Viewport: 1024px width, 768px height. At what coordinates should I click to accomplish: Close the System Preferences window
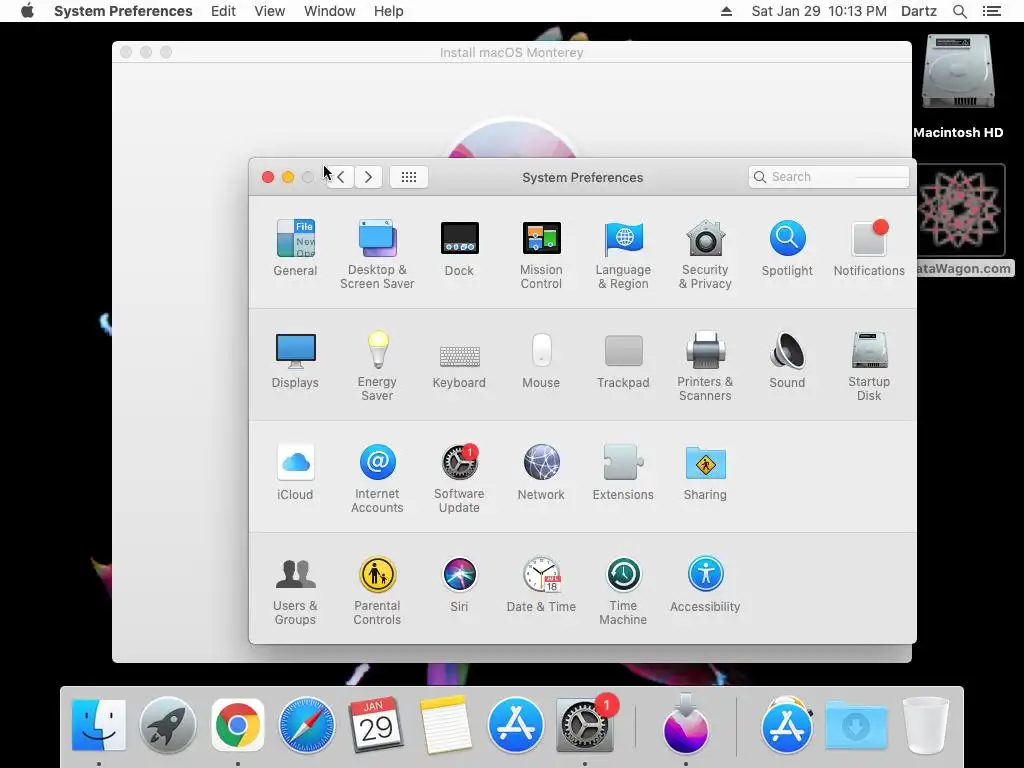[268, 177]
